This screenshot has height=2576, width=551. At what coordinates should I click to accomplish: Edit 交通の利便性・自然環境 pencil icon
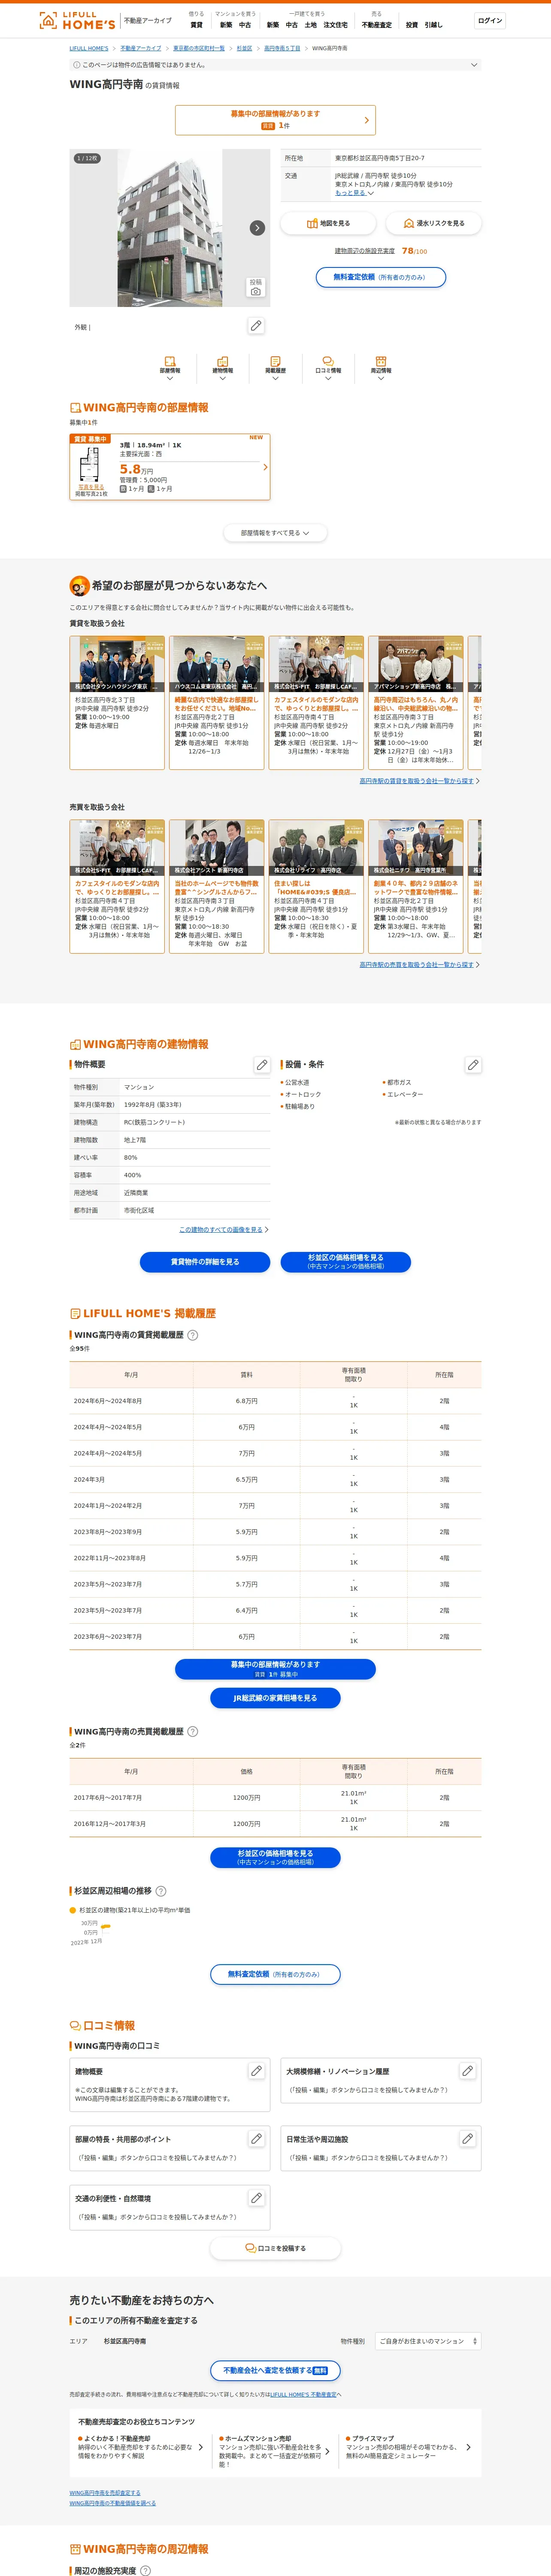pyautogui.click(x=256, y=2198)
